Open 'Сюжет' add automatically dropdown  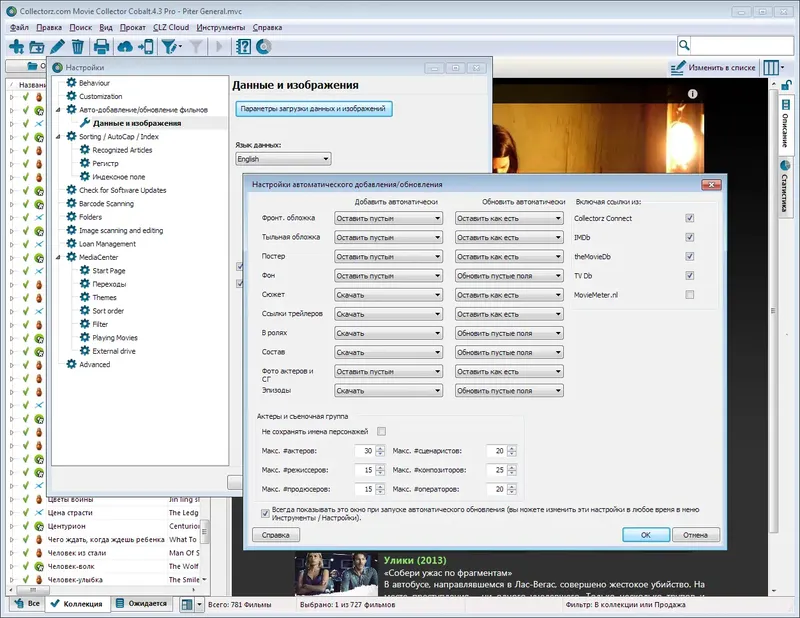point(388,295)
